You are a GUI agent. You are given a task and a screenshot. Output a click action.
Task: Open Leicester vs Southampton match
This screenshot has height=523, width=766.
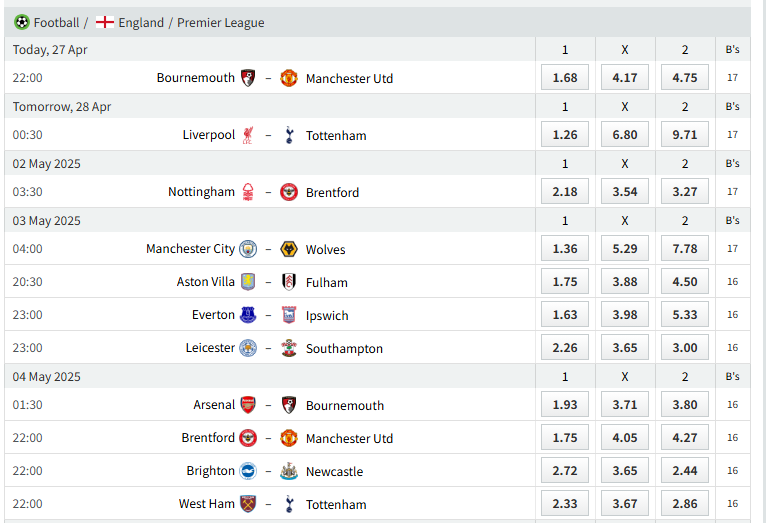268,348
